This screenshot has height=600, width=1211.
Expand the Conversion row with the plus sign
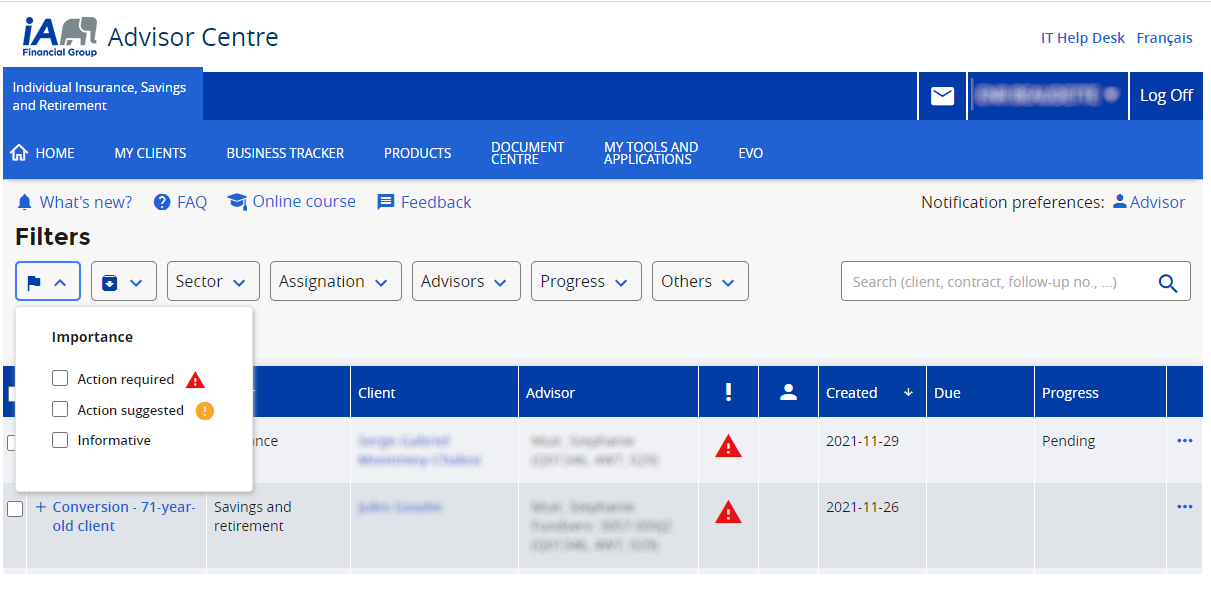pyautogui.click(x=41, y=507)
